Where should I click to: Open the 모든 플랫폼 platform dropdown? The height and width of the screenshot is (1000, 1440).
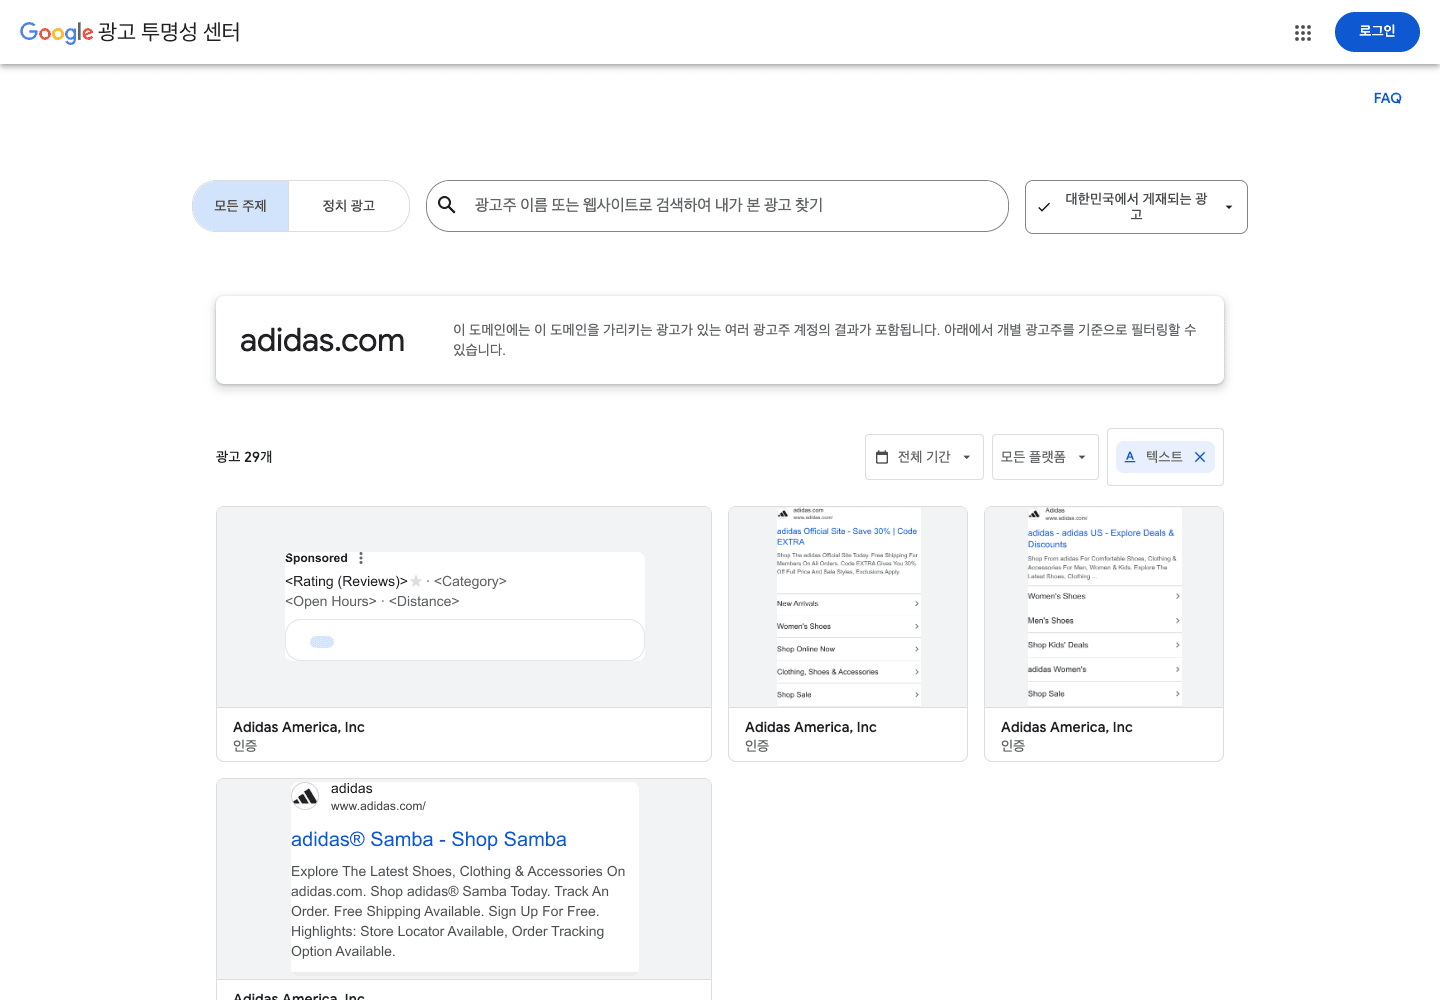click(1045, 457)
